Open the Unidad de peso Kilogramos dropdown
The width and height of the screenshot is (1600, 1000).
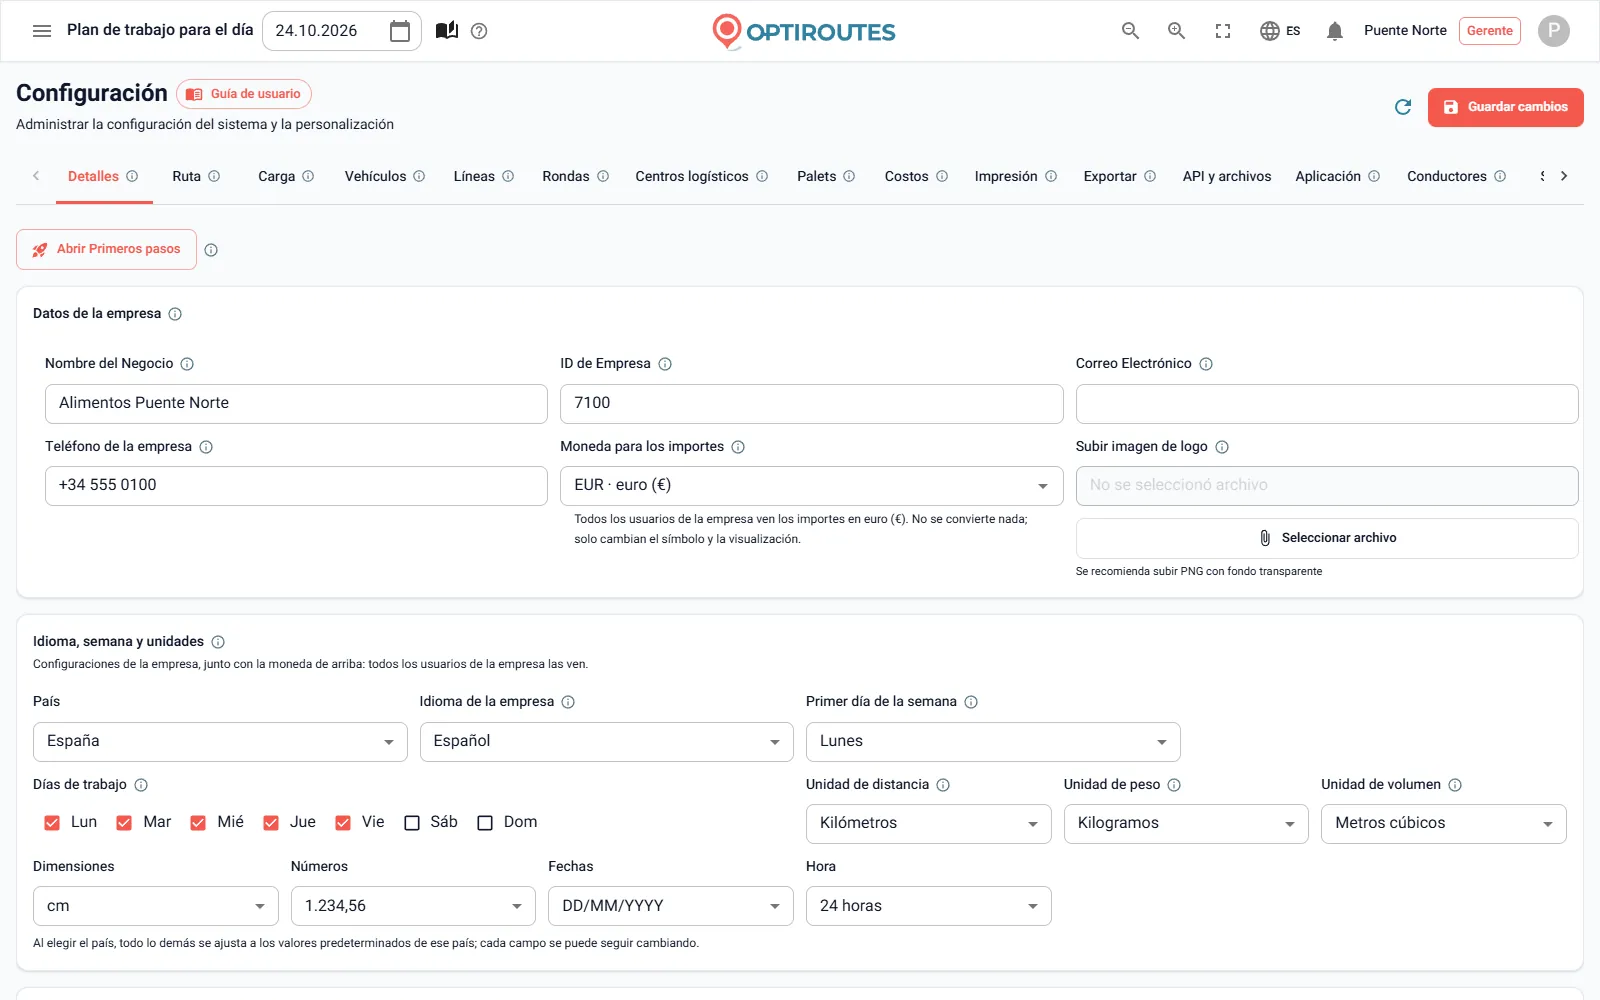point(1186,824)
